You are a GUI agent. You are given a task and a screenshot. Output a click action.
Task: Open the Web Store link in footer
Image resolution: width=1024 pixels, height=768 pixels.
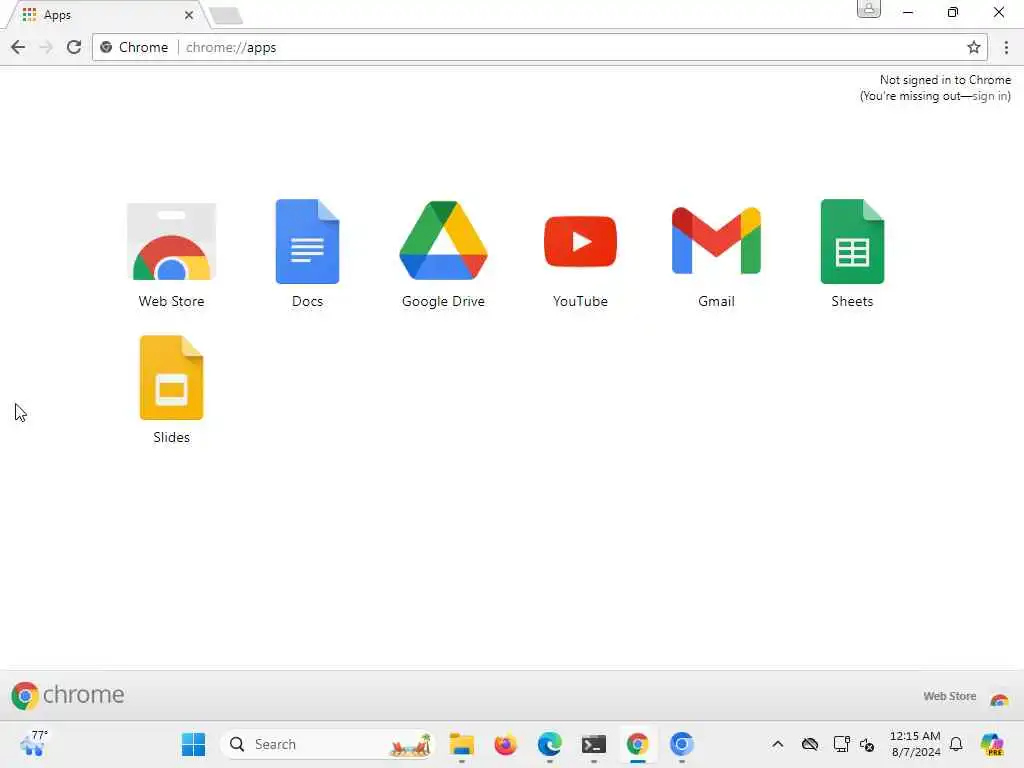(x=966, y=696)
